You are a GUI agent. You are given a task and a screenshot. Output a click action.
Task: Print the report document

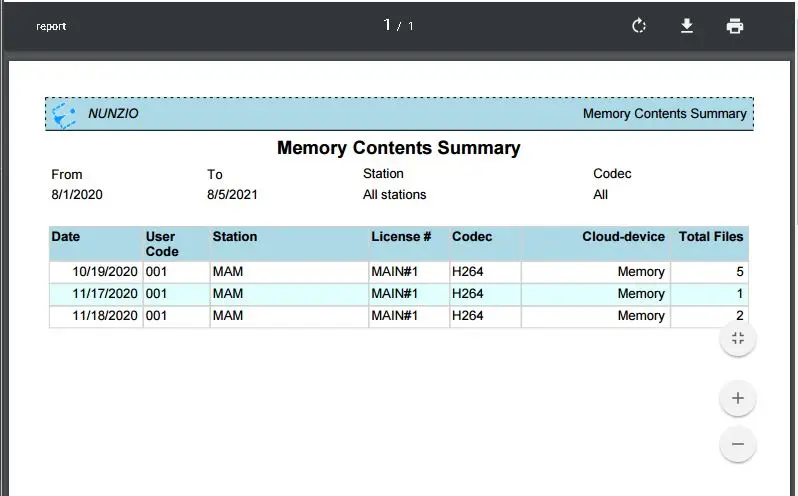[735, 26]
